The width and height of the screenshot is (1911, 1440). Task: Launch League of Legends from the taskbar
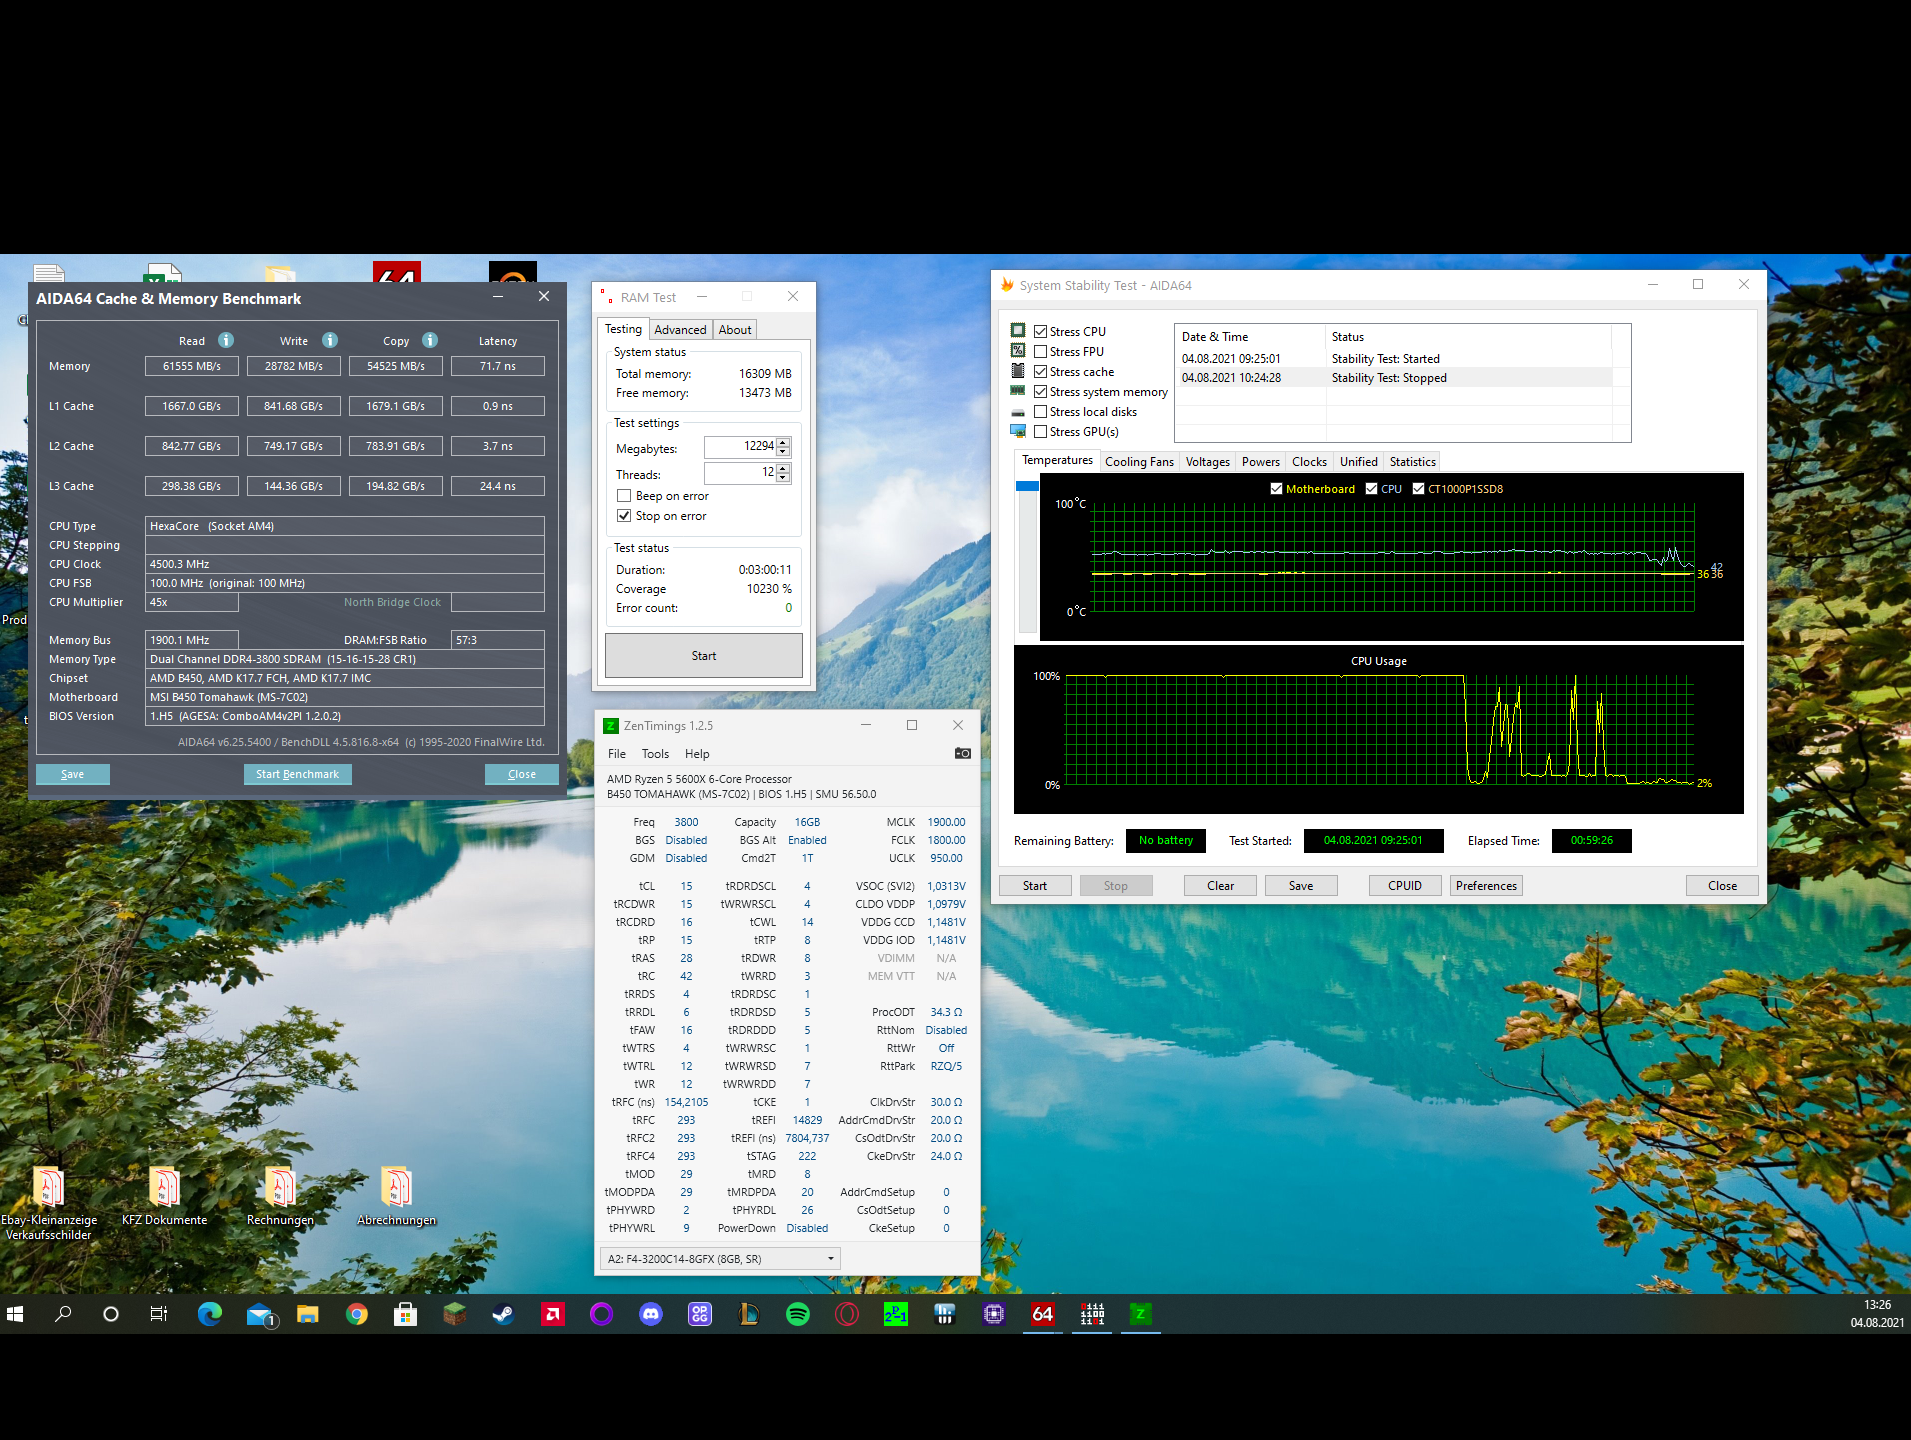(749, 1314)
